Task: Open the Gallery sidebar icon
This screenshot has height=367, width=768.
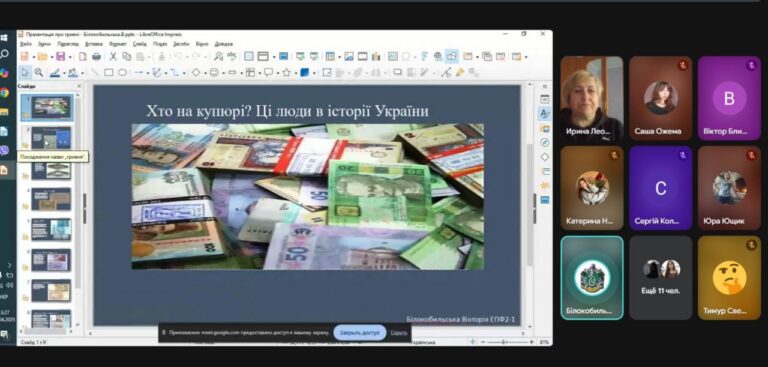Action: pyautogui.click(x=544, y=128)
